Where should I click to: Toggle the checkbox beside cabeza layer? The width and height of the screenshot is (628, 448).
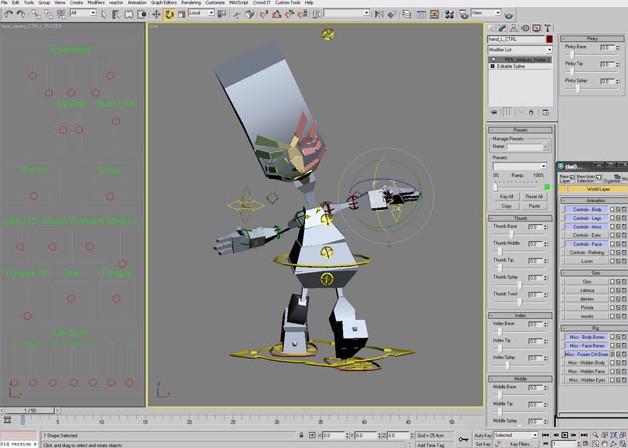pyautogui.click(x=612, y=290)
